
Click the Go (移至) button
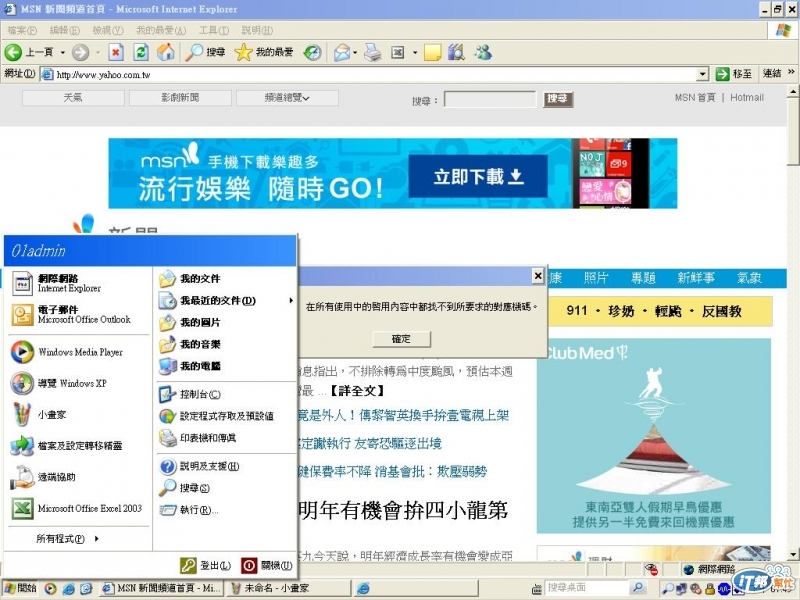point(734,74)
